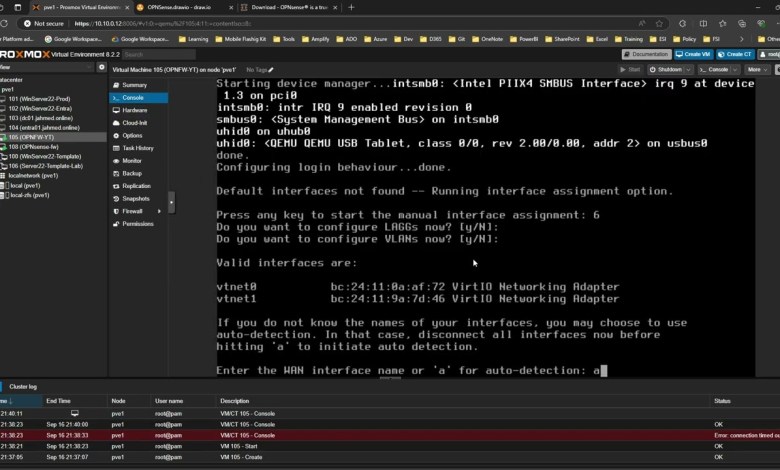Select the Datacenter tree root
Image resolution: width=780 pixels, height=470 pixels.
(x=11, y=80)
